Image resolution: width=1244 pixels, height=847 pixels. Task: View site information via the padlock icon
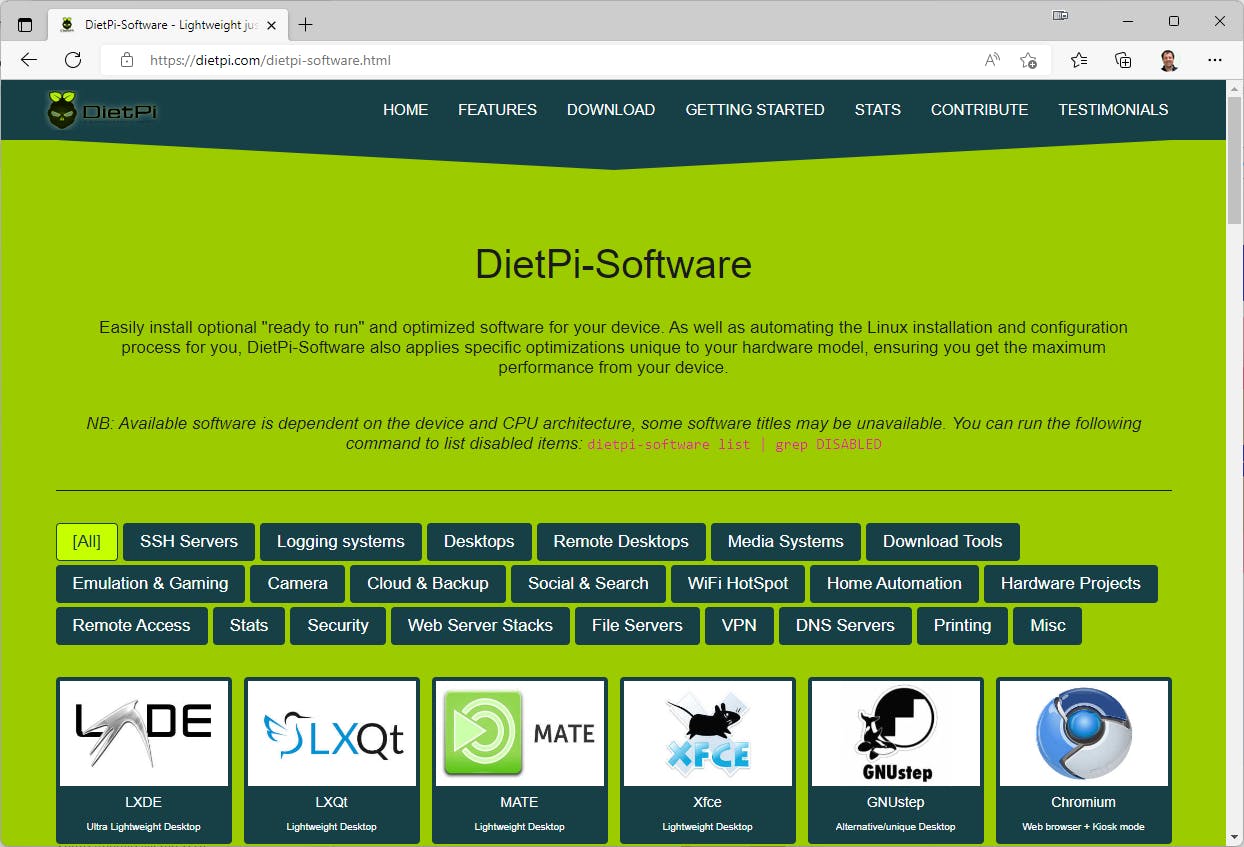pos(127,60)
